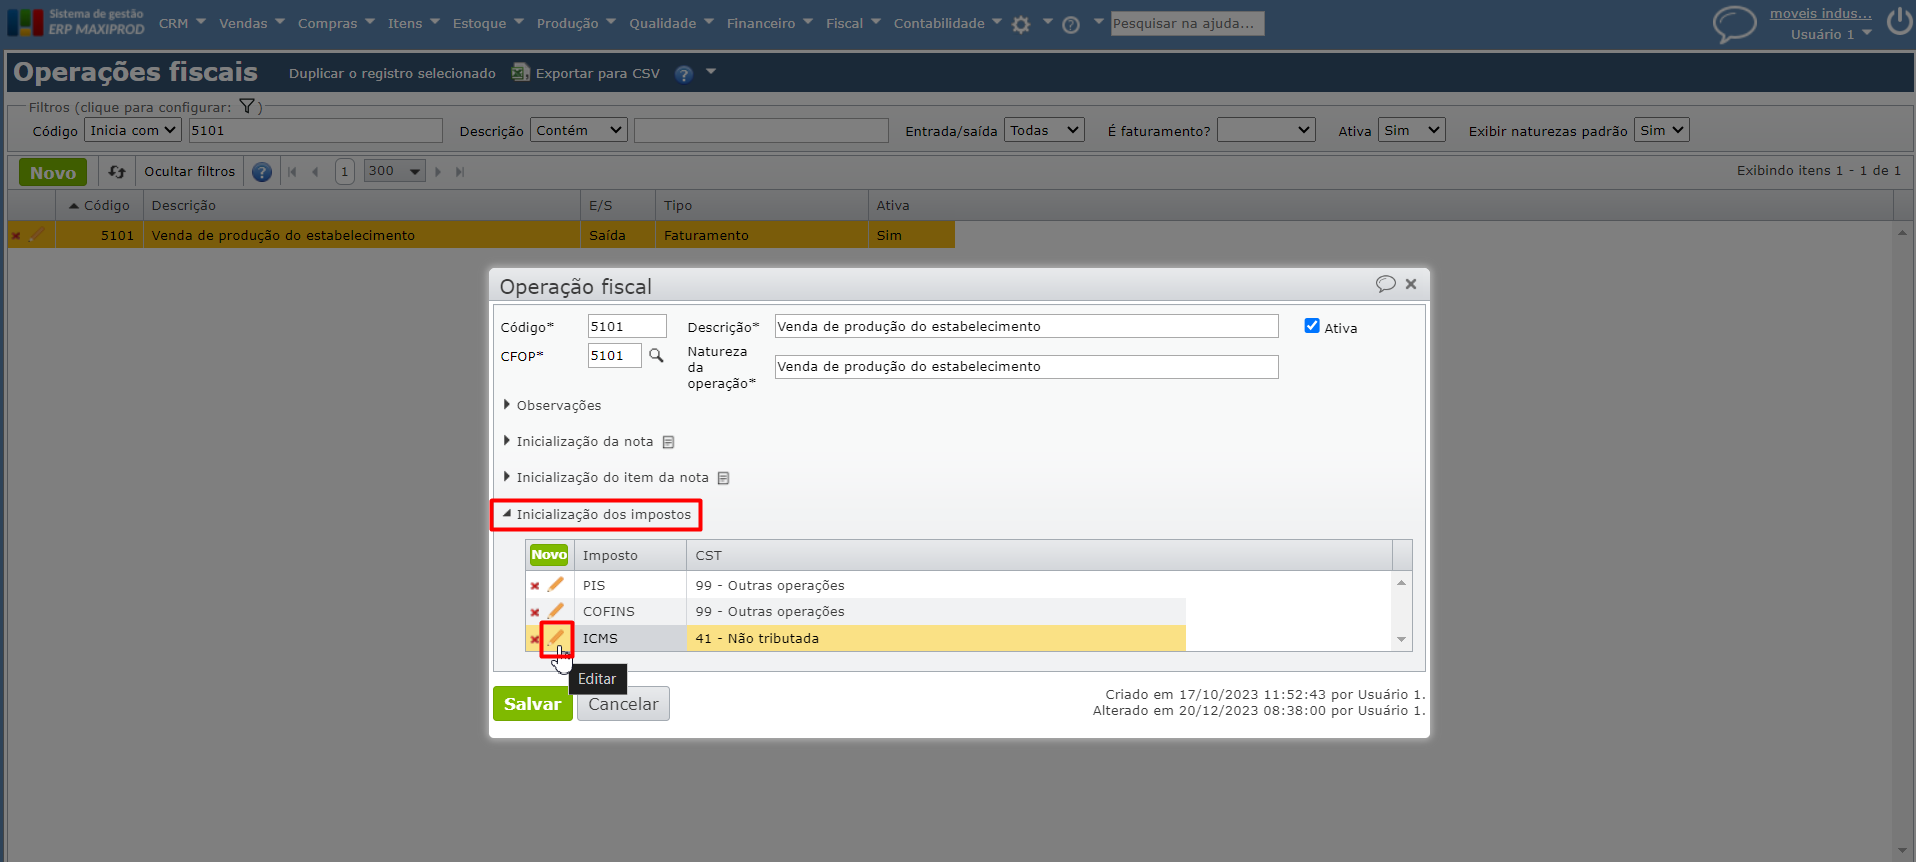Open the Código filter operator dropdown
Image resolution: width=1916 pixels, height=862 pixels.
(132, 130)
